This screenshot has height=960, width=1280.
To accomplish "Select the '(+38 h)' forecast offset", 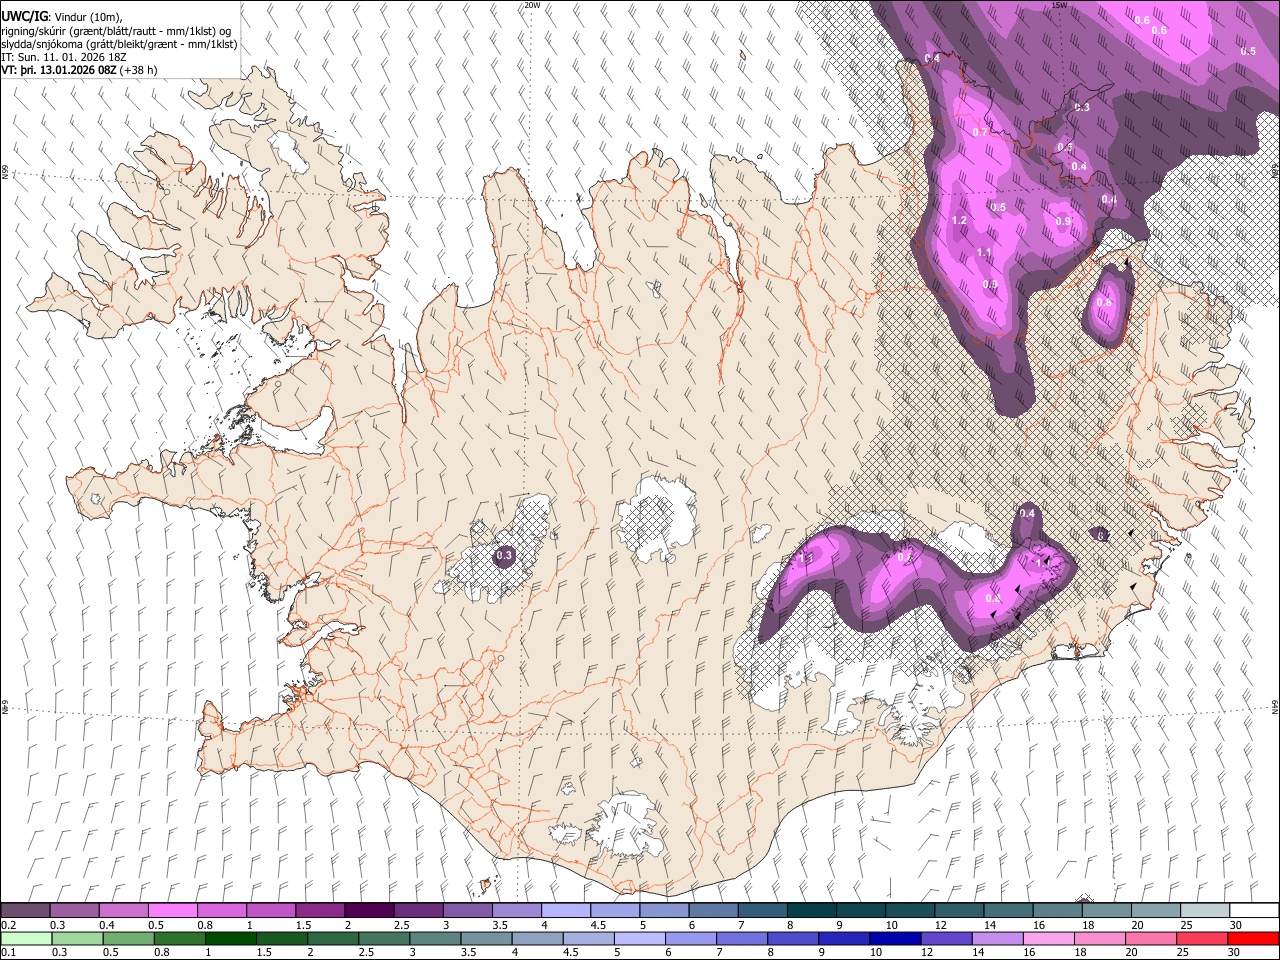I will 138,70.
